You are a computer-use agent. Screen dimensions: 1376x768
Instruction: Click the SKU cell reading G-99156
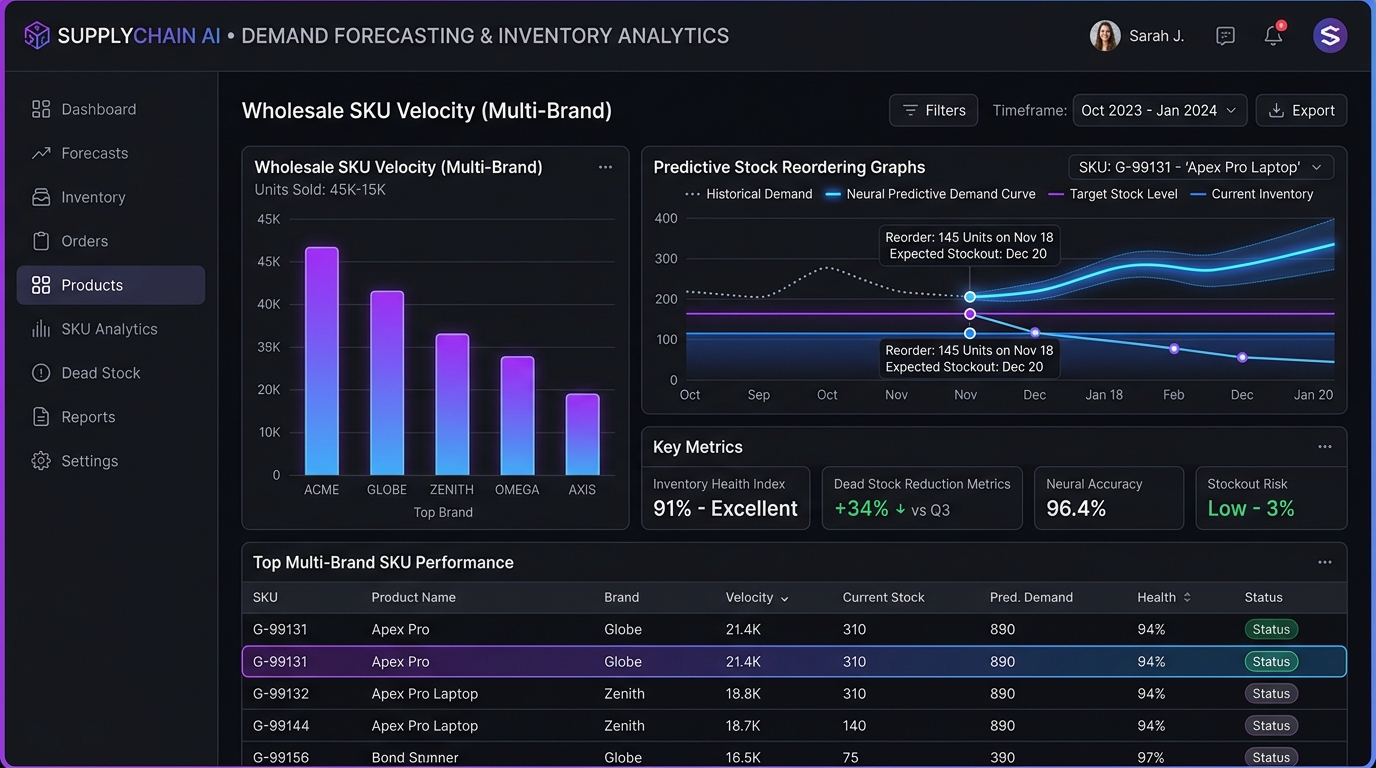click(x=281, y=757)
